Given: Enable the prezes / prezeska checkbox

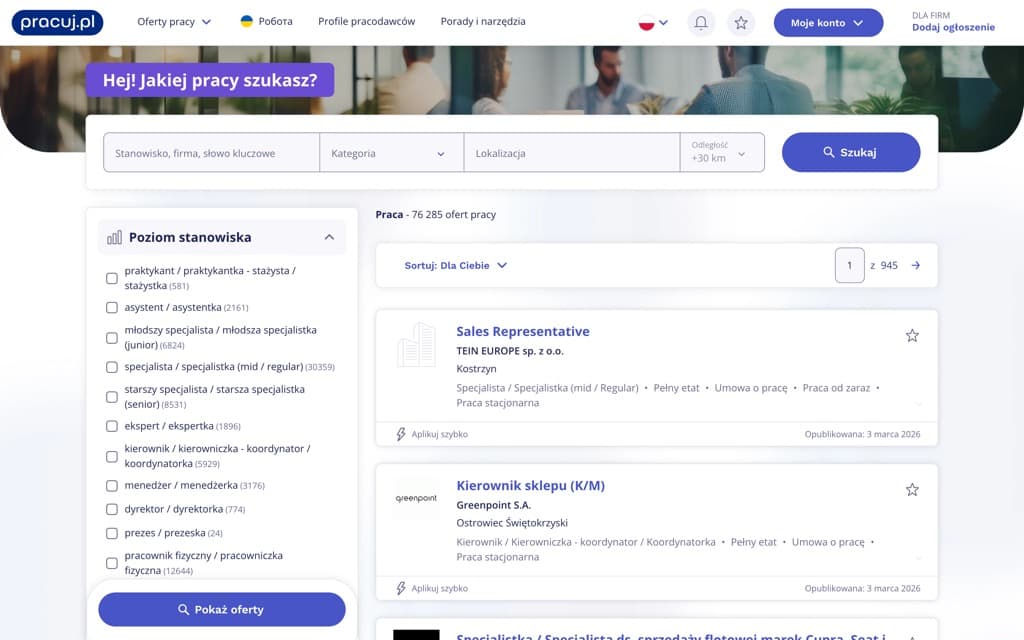Looking at the screenshot, I should click(111, 532).
